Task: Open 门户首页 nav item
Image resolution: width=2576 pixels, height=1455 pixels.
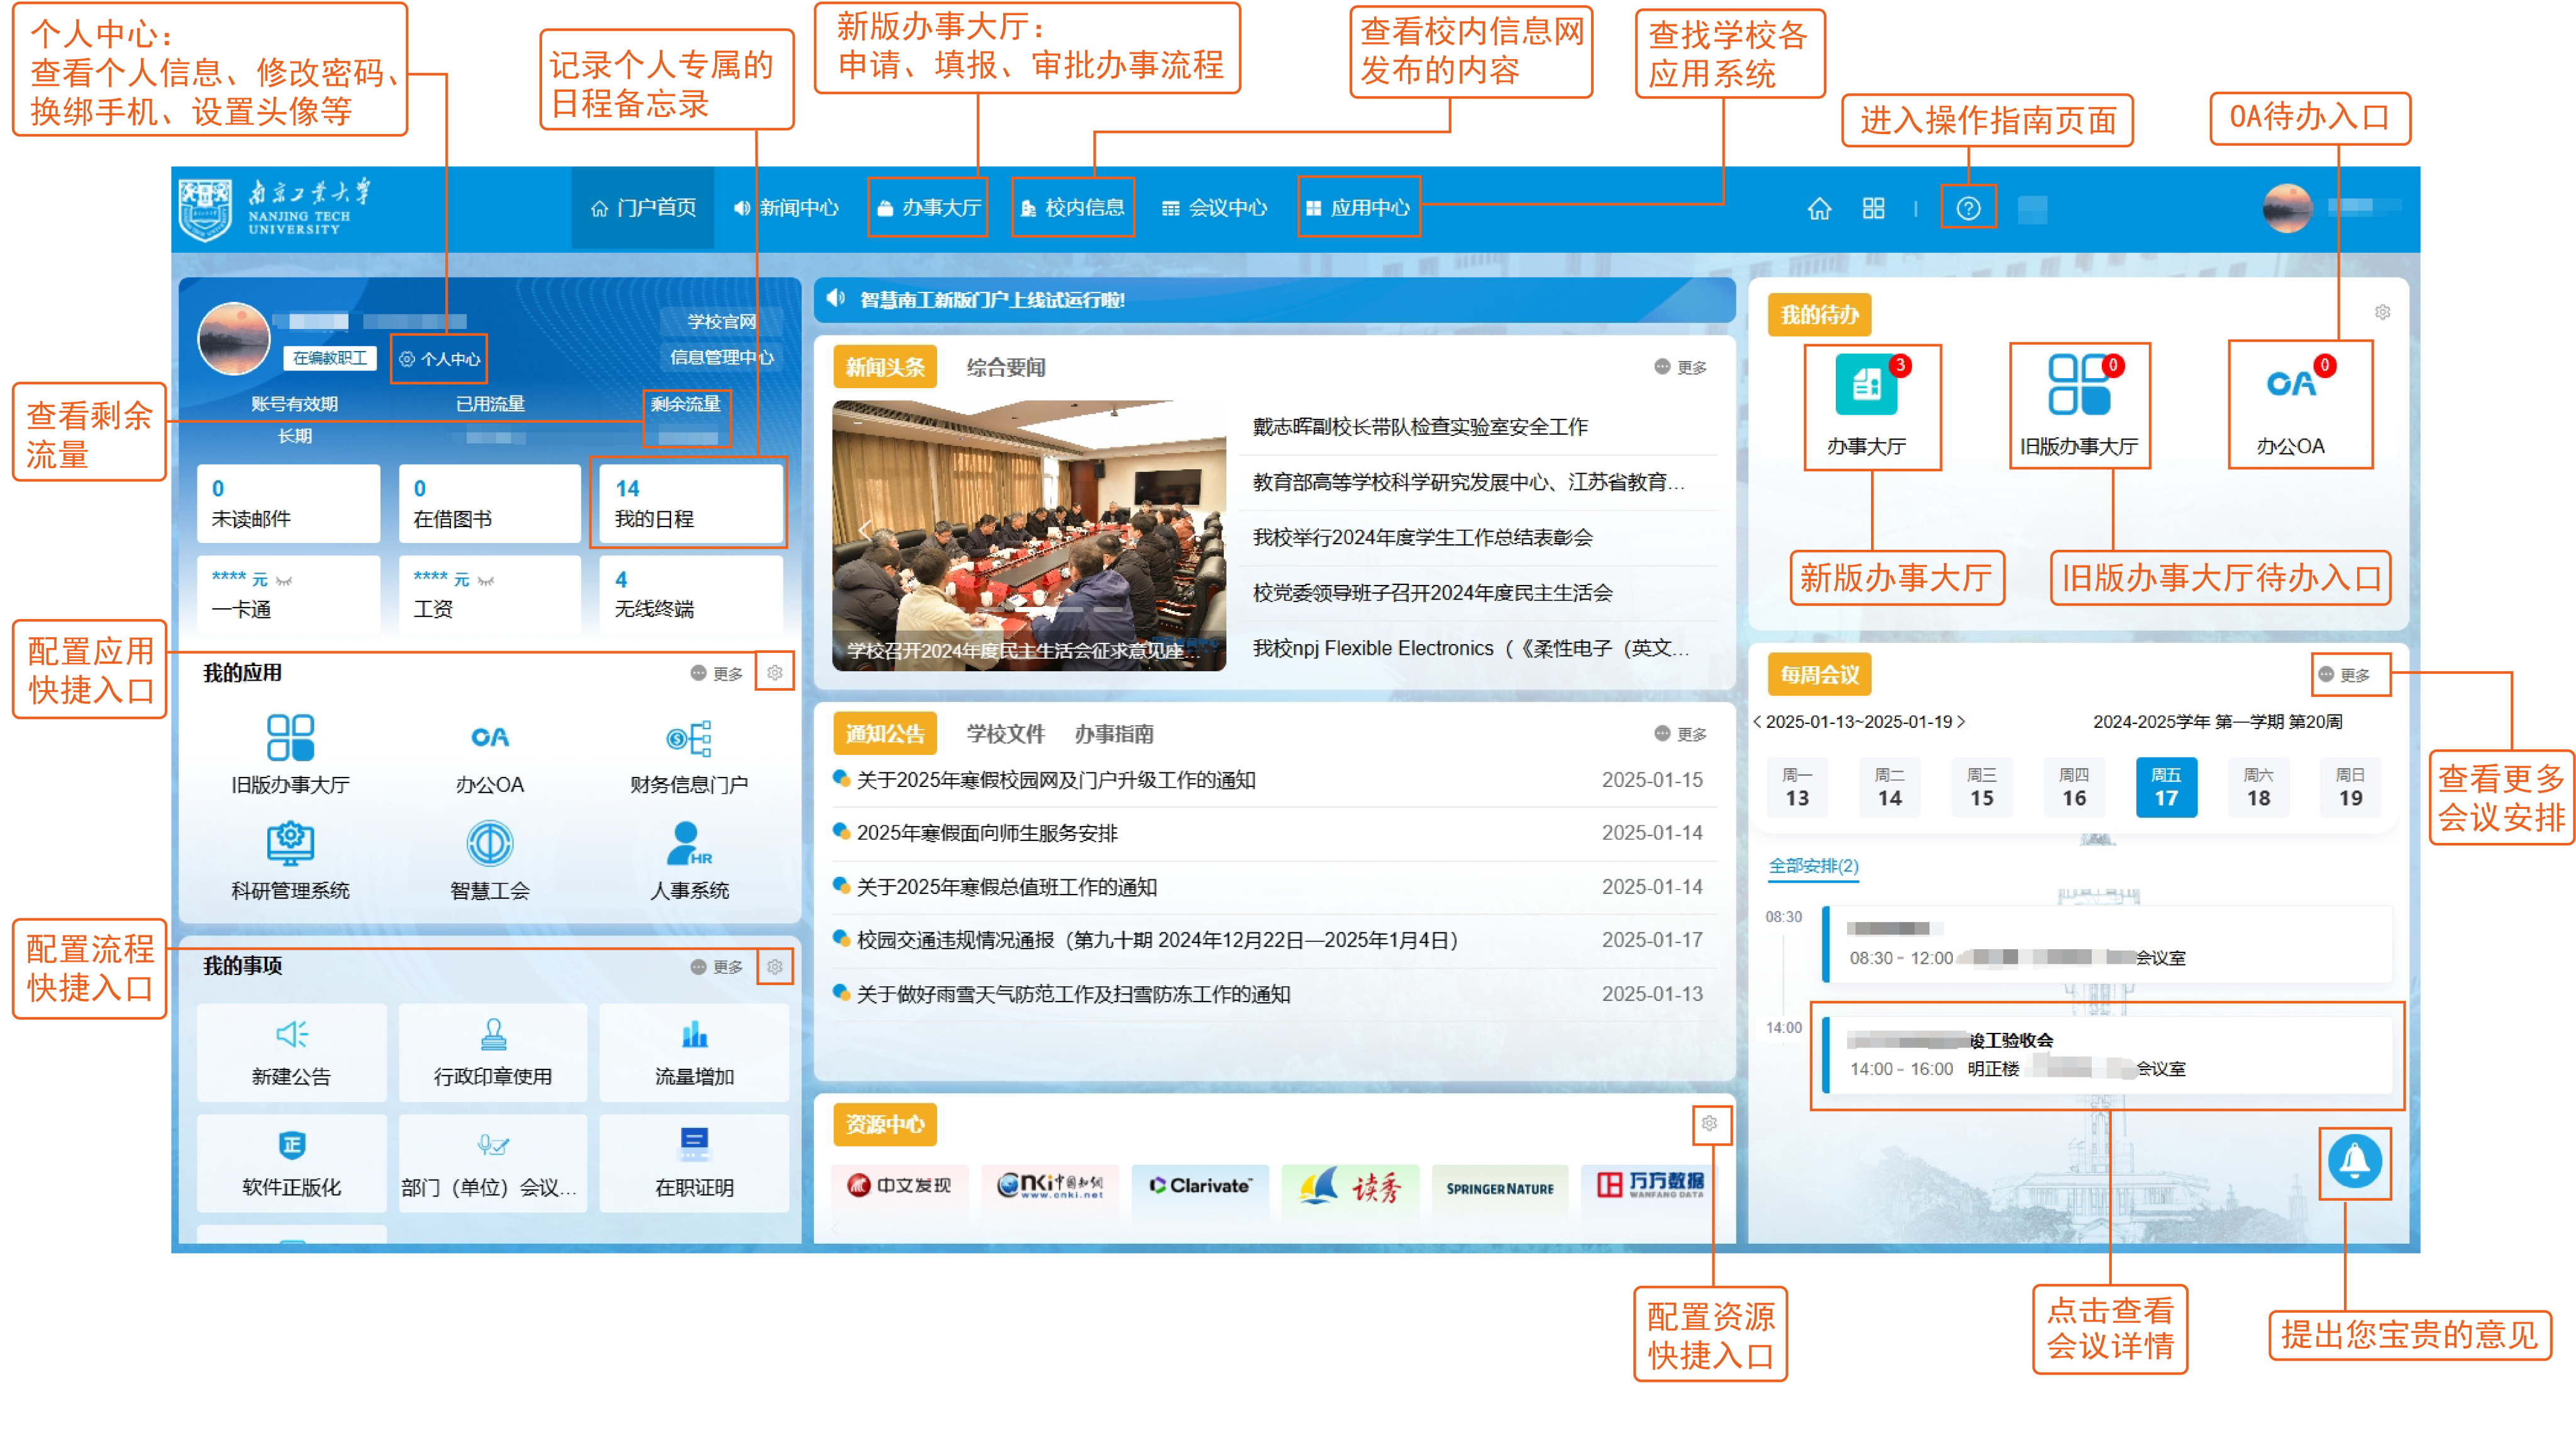Action: tap(643, 208)
